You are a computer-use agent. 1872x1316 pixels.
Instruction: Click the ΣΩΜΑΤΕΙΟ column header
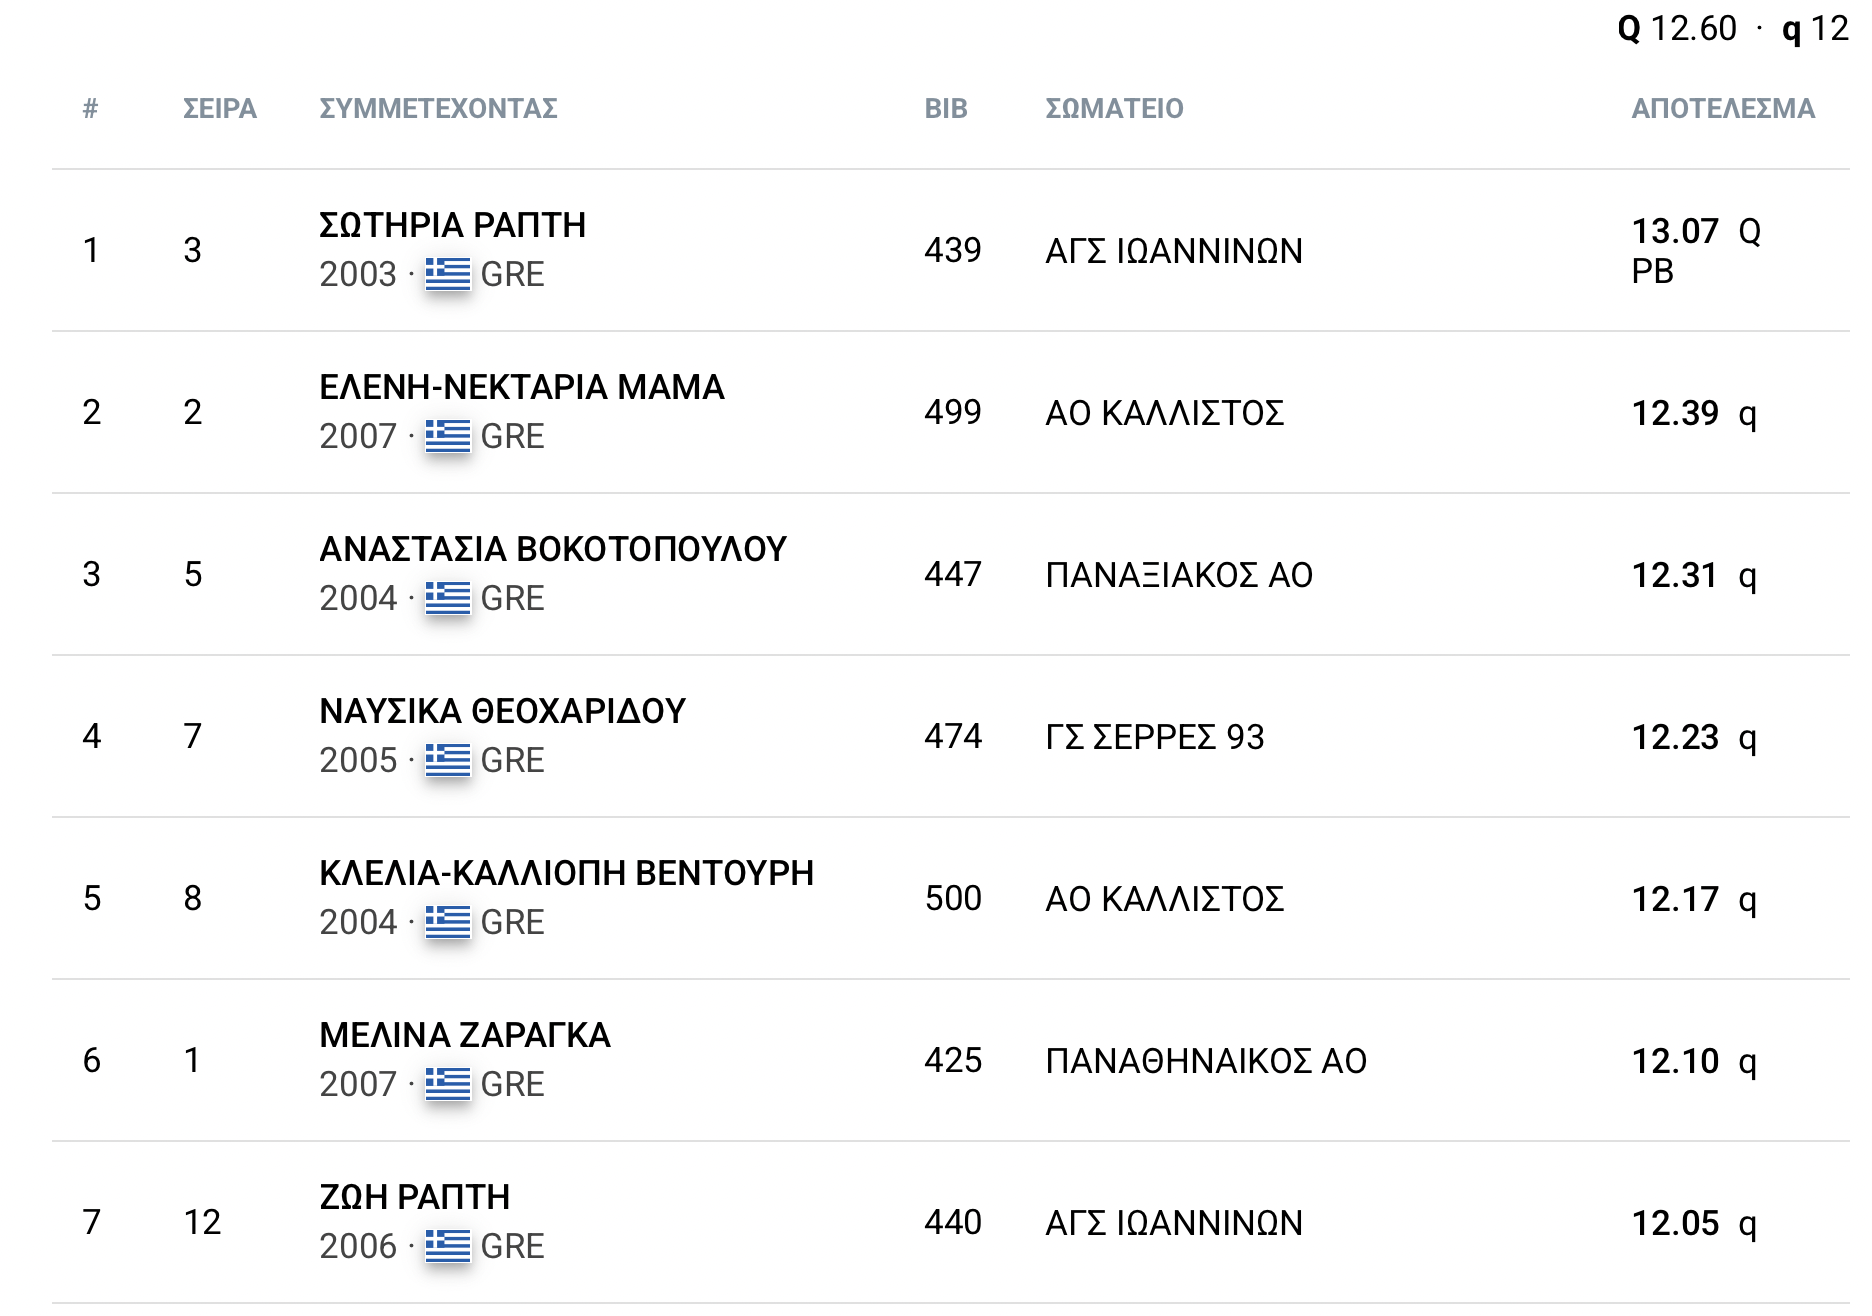tap(1114, 108)
